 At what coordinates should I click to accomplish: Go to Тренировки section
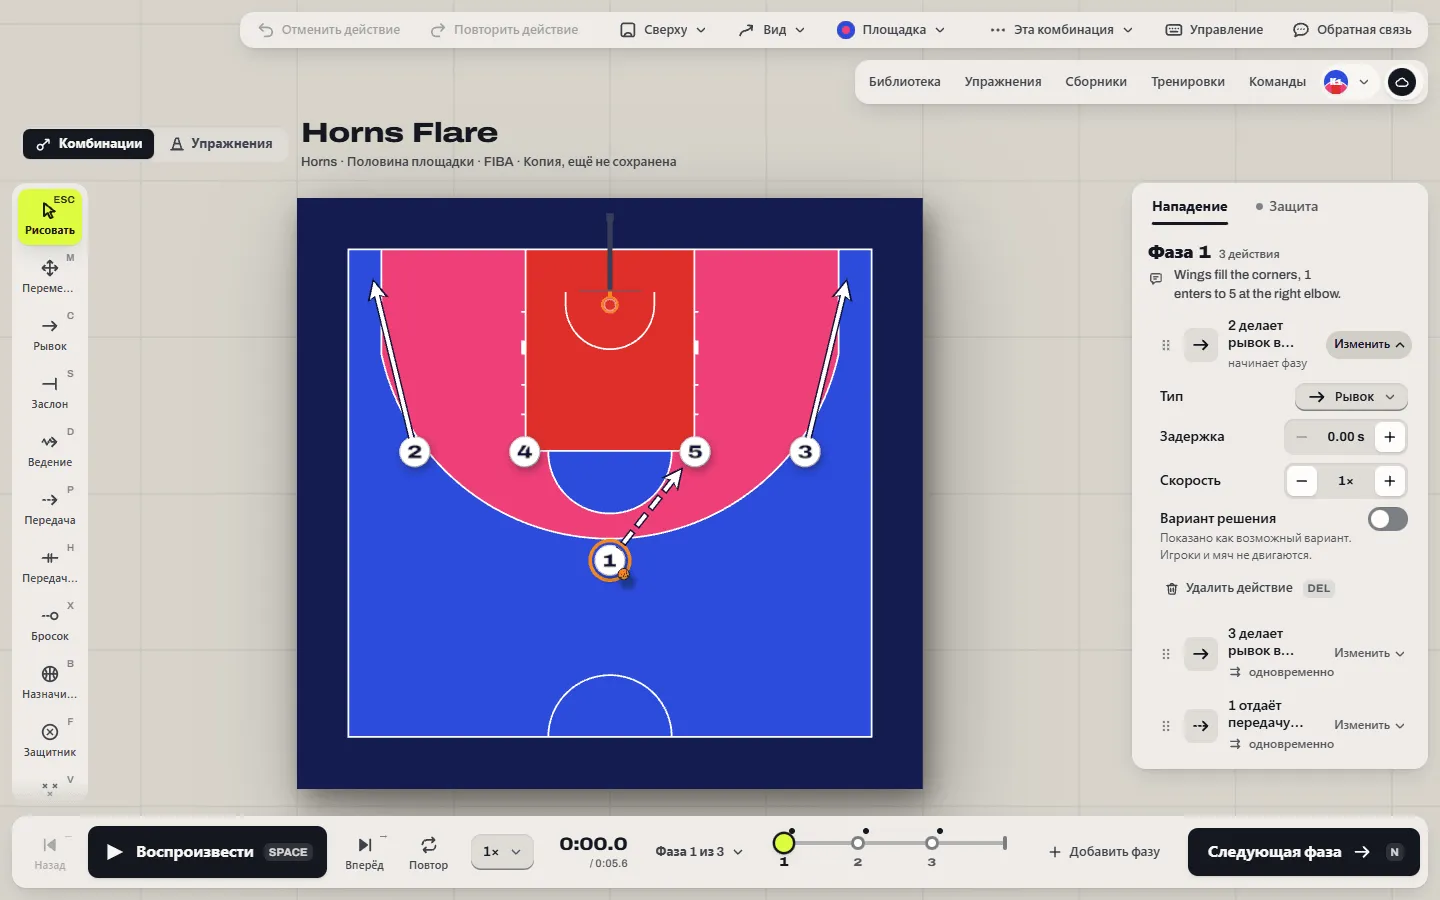[1188, 82]
